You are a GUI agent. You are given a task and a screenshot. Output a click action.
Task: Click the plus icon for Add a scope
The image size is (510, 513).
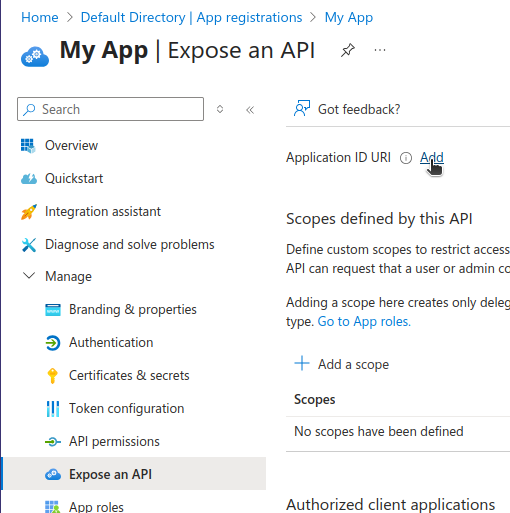(x=302, y=363)
